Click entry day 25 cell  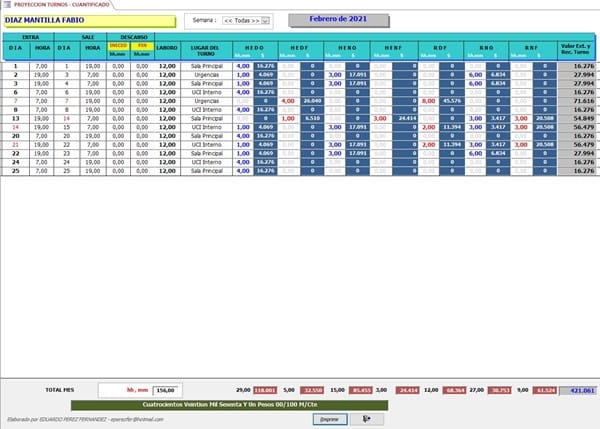coord(16,171)
